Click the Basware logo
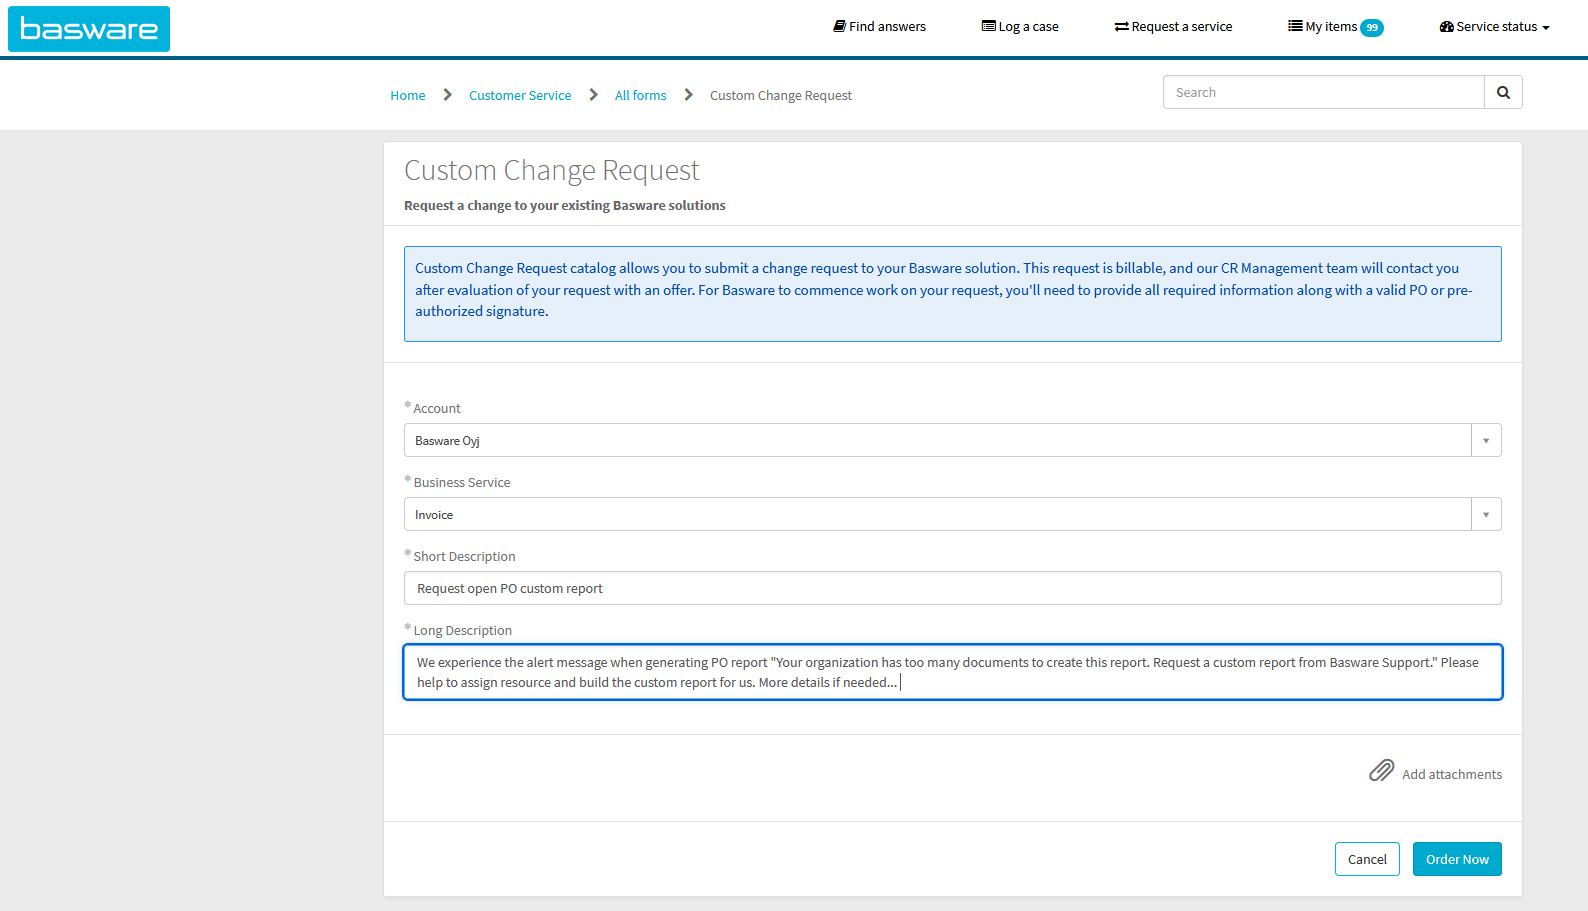This screenshot has width=1588, height=911. (89, 29)
